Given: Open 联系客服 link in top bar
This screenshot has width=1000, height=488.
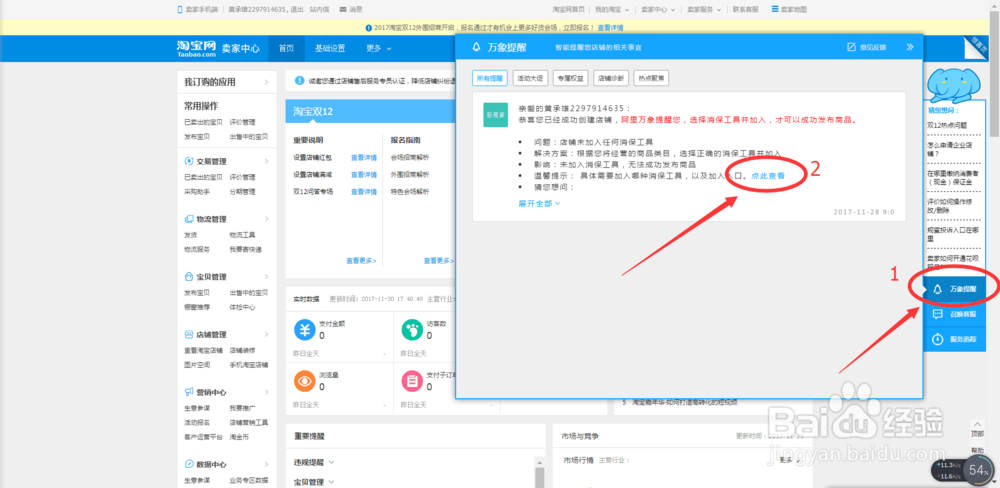Looking at the screenshot, I should tap(746, 10).
